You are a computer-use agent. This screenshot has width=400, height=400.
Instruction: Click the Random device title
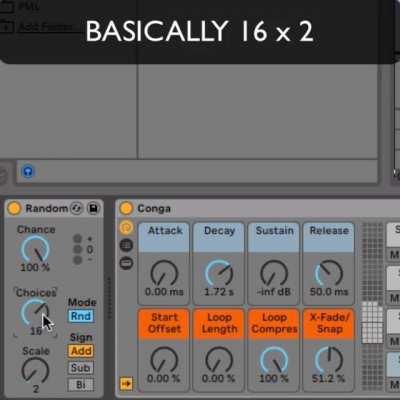click(x=47, y=208)
